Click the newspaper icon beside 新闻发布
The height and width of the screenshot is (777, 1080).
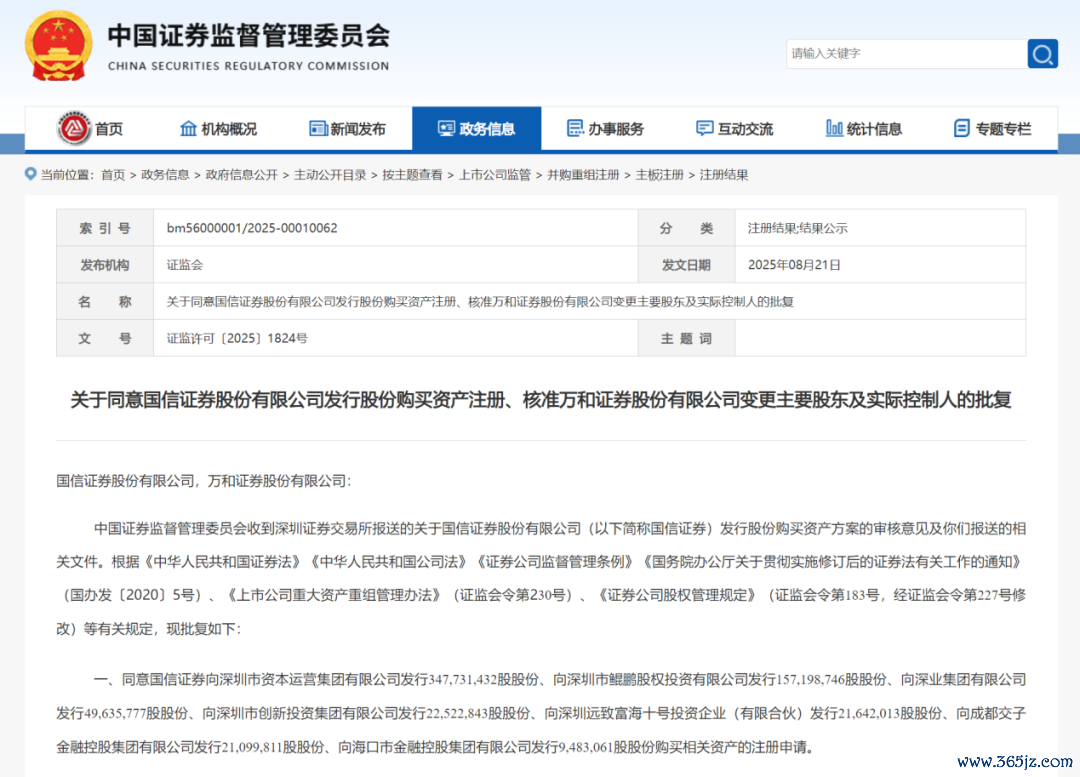[318, 128]
